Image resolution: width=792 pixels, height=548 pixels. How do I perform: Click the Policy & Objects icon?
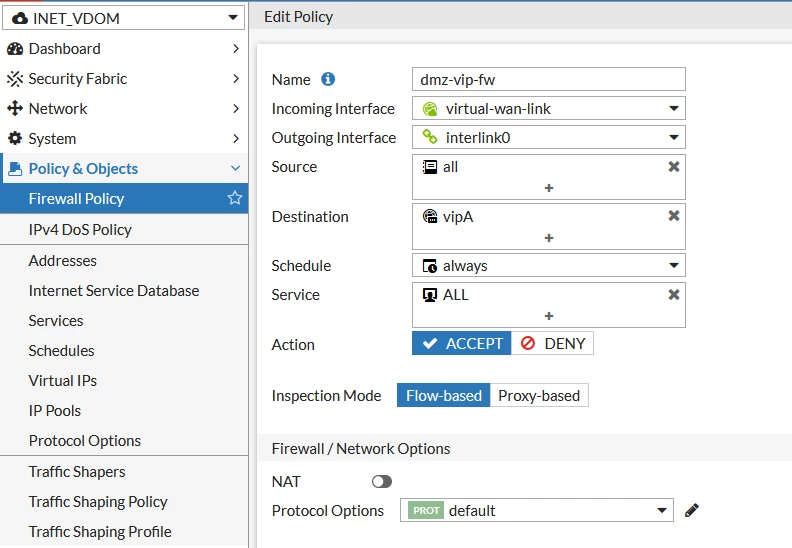pos(15,169)
